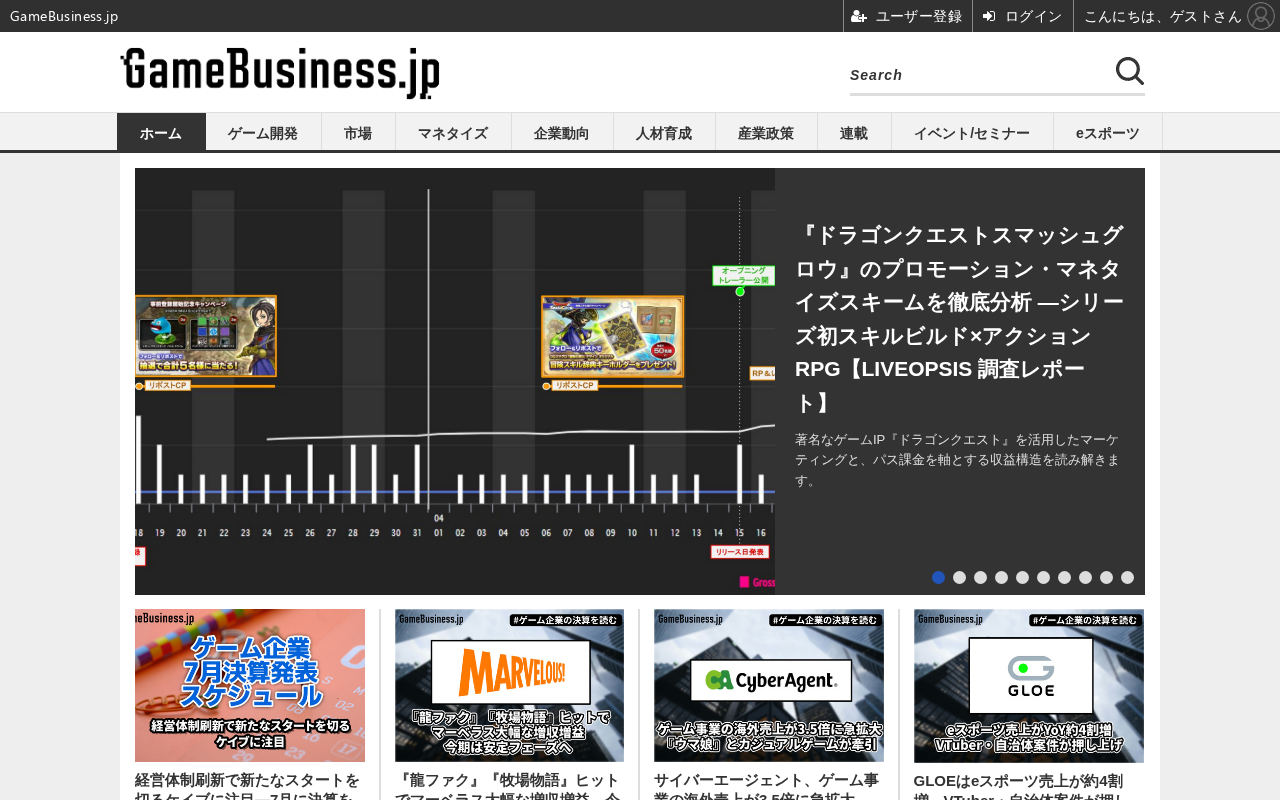Select the tenth carousel slide dot

point(1127,577)
